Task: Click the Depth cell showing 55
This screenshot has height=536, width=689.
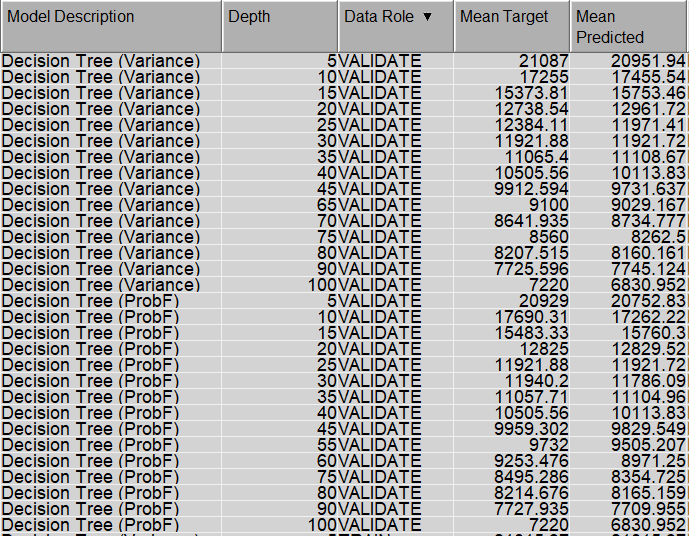Action: 326,445
